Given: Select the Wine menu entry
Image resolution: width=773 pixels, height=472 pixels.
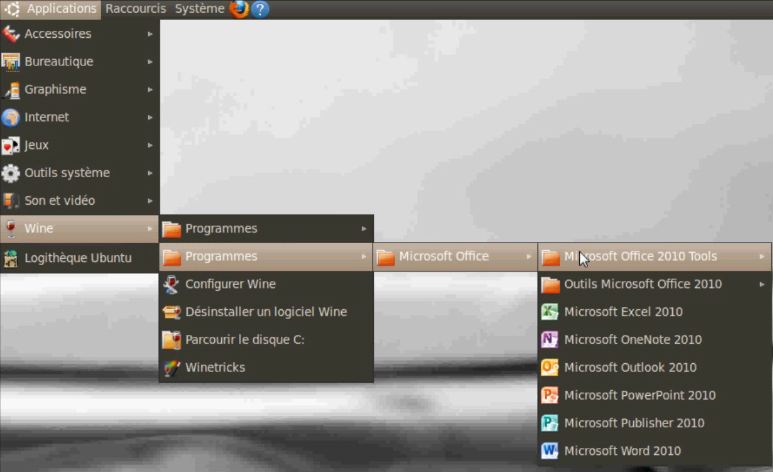Looking at the screenshot, I should click(x=79, y=229).
